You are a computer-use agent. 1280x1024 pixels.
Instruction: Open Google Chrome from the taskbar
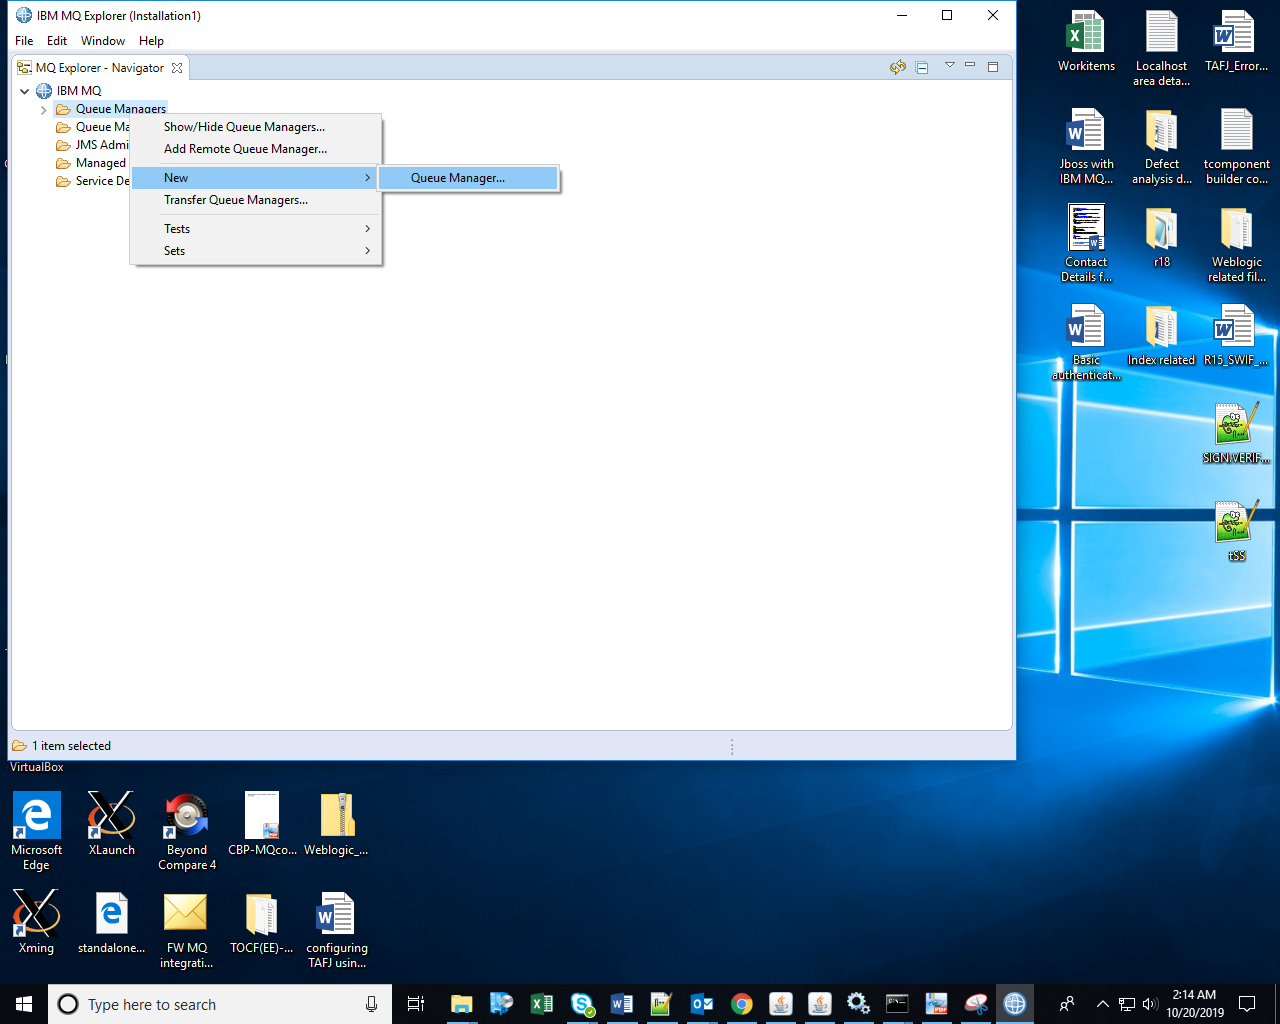coord(741,1004)
